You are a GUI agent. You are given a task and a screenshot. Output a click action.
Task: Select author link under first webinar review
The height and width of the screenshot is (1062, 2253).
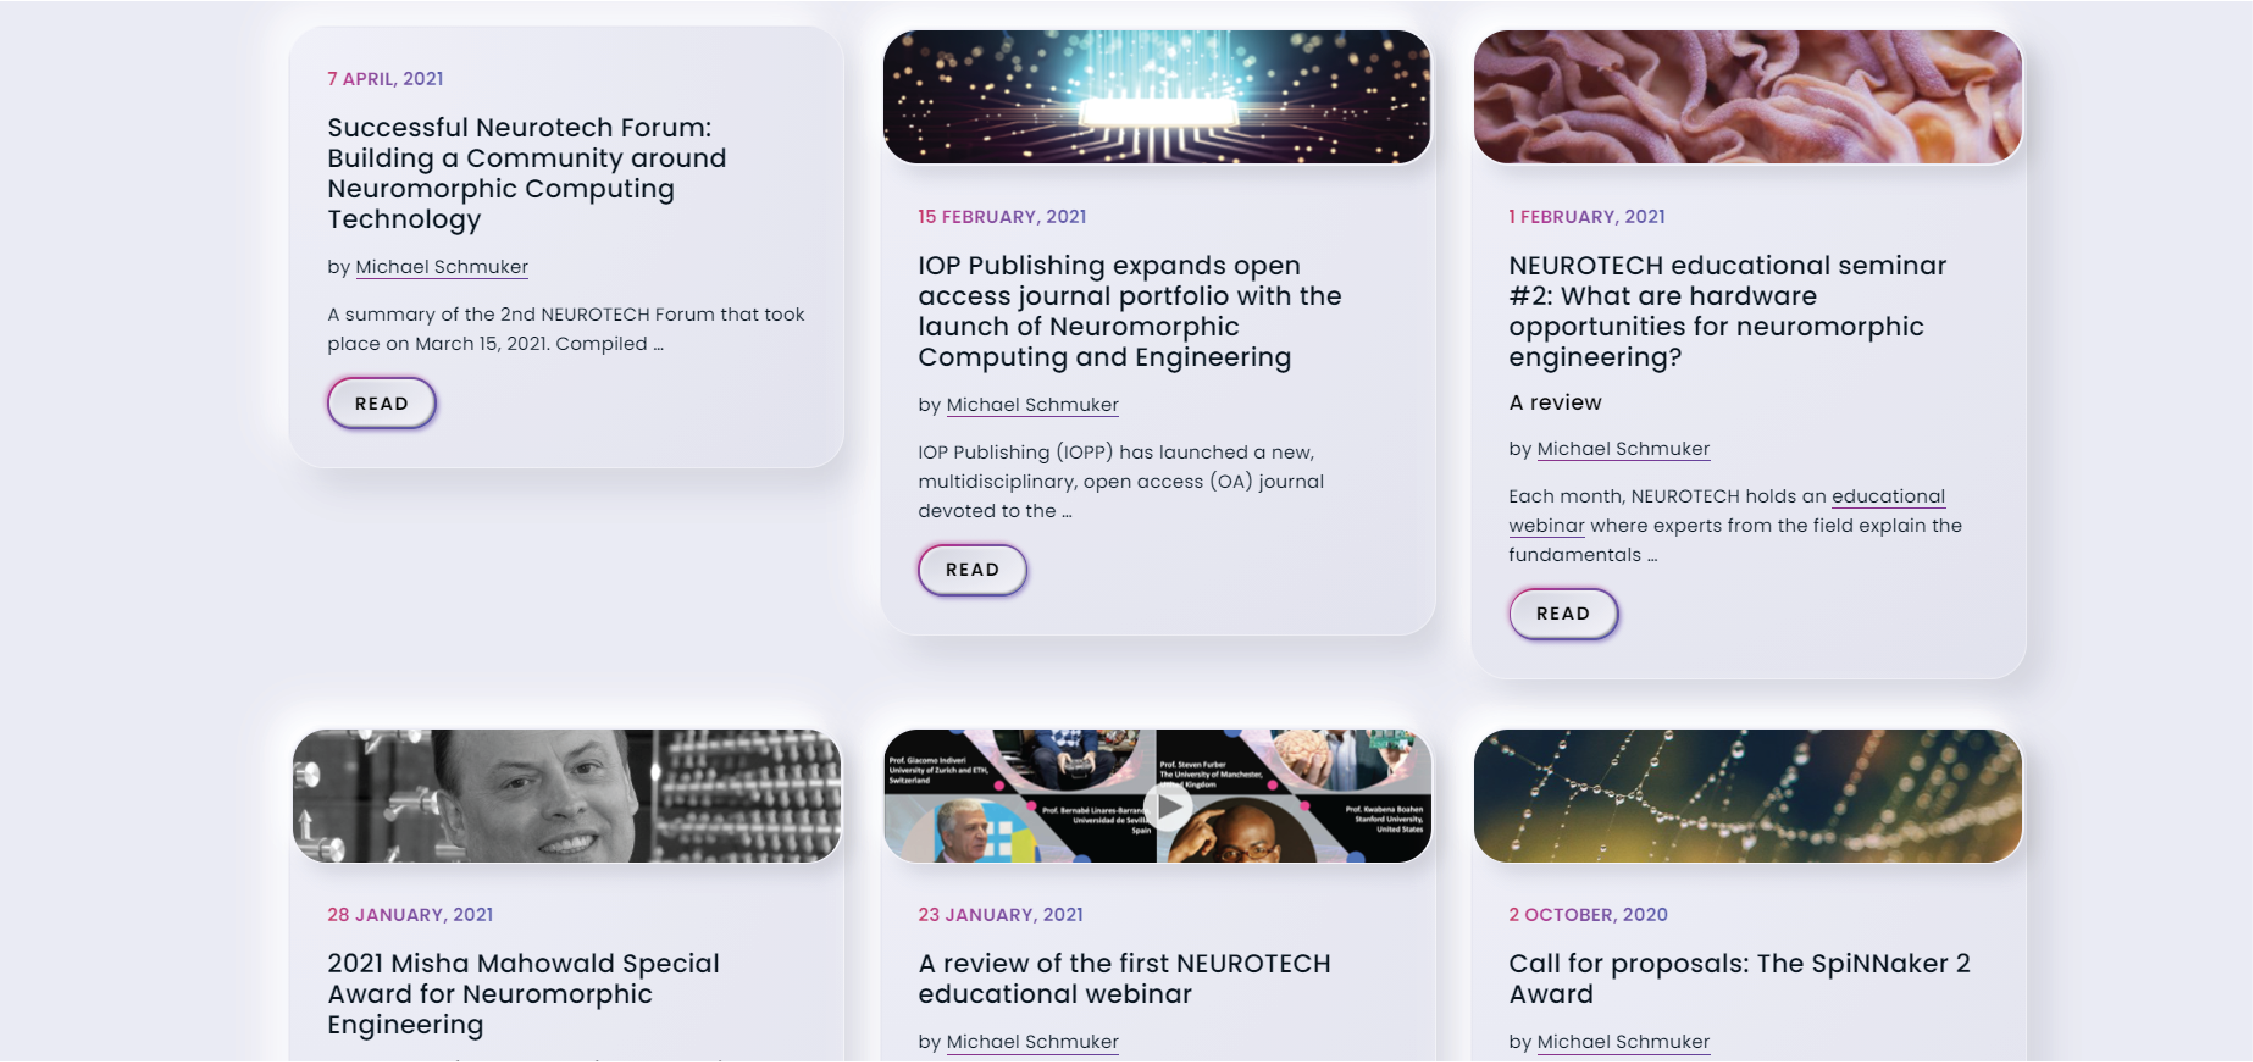pyautogui.click(x=1032, y=1042)
